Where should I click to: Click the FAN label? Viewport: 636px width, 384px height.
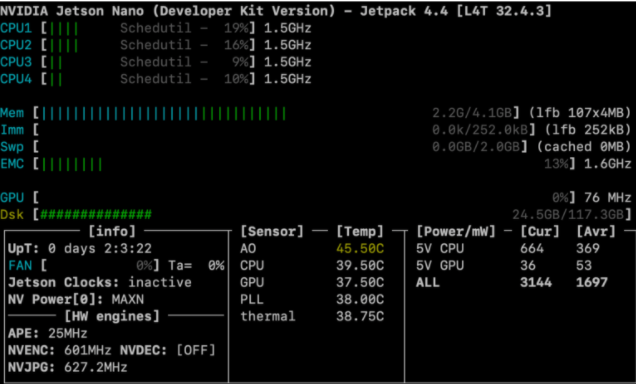pyautogui.click(x=20, y=266)
